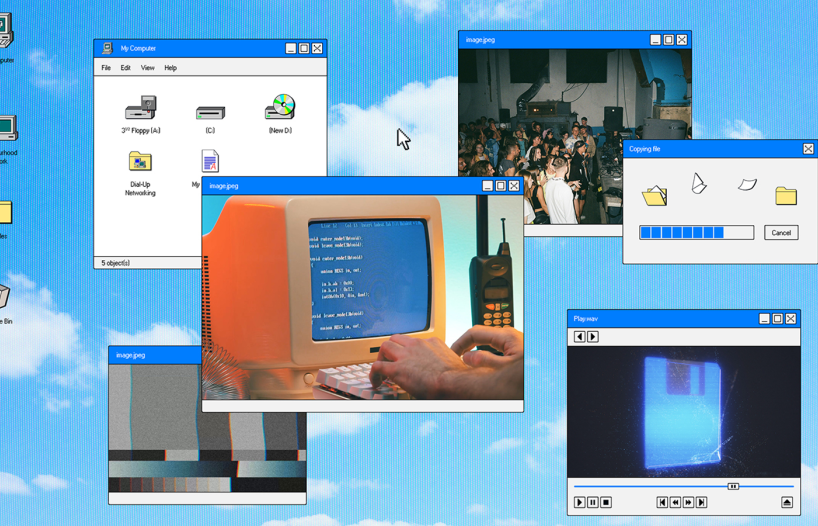Open the (New D:) CD drive
The height and width of the screenshot is (526, 818).
click(x=280, y=107)
